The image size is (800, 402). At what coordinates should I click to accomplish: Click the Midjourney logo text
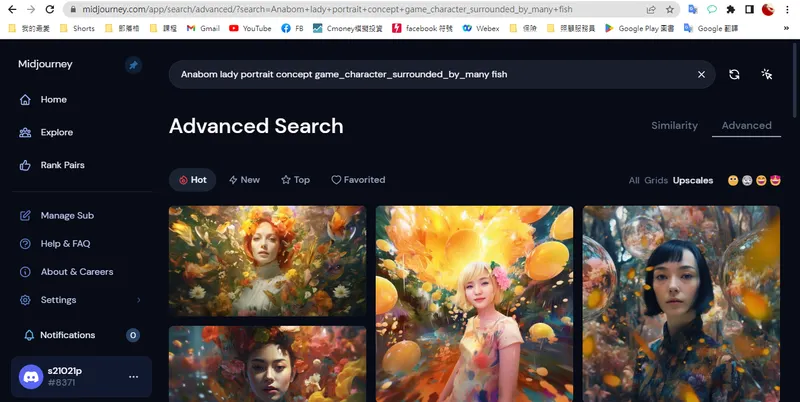(x=45, y=64)
